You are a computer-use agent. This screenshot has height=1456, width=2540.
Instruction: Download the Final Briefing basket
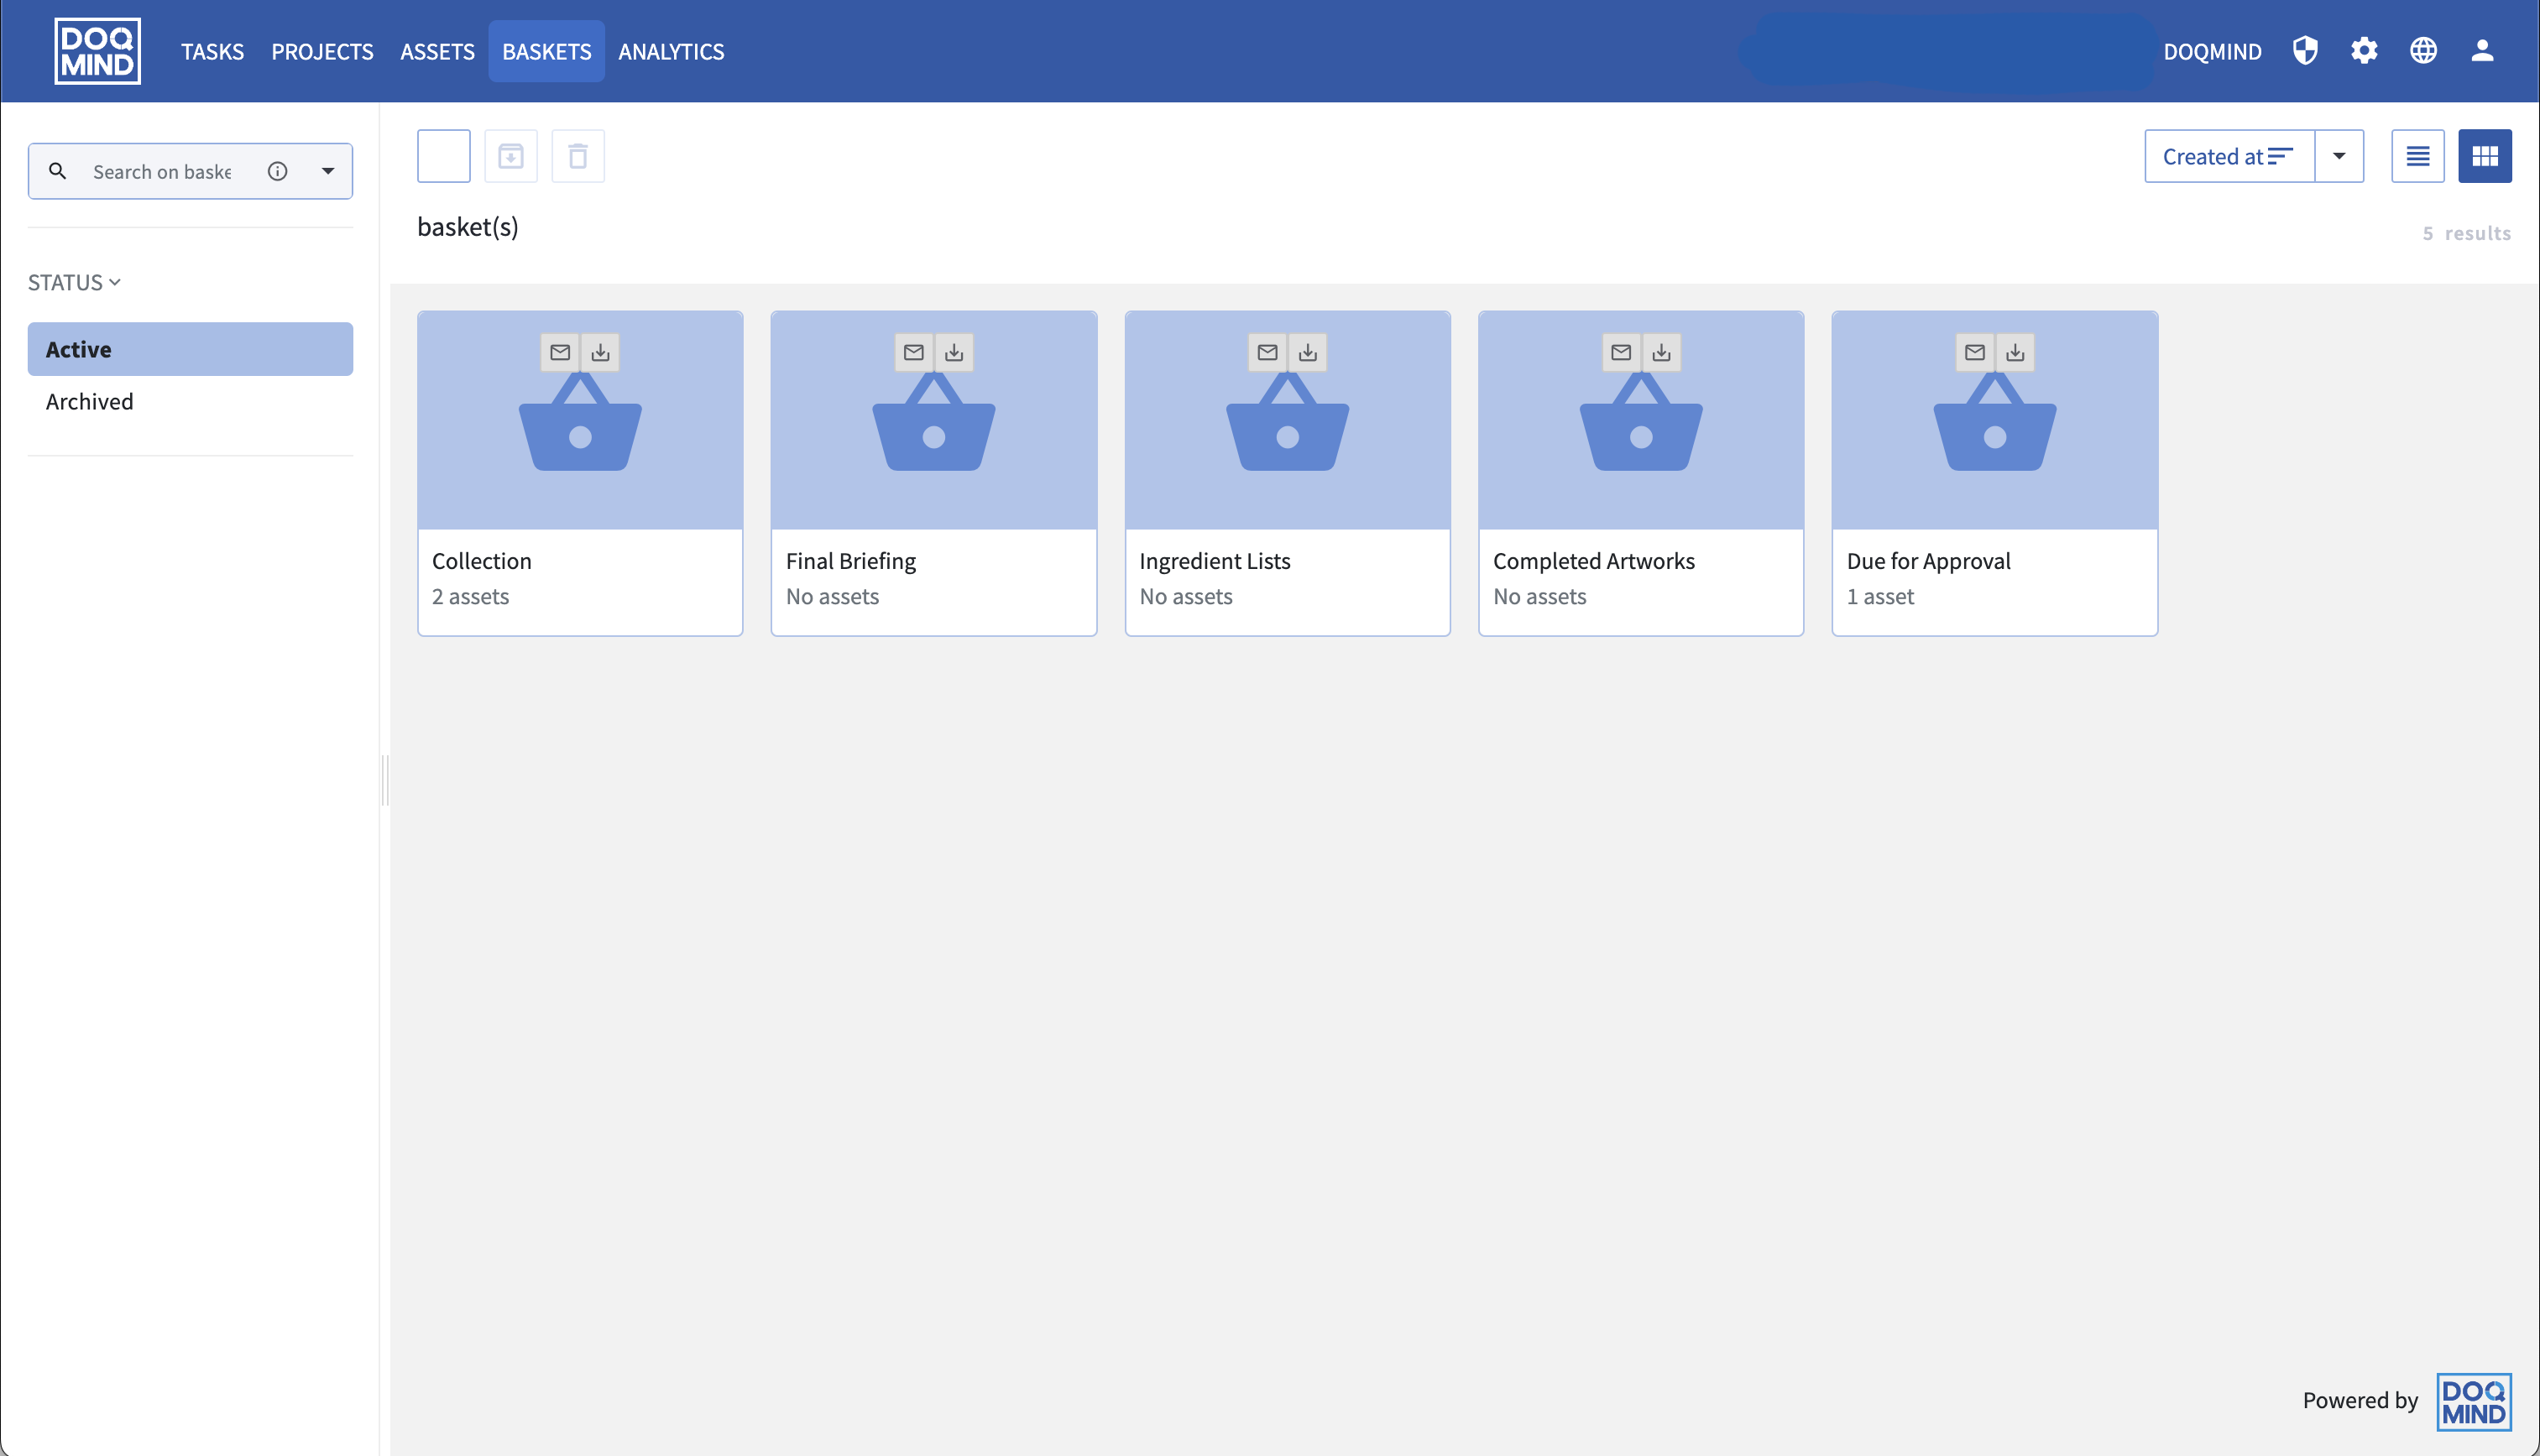point(954,352)
